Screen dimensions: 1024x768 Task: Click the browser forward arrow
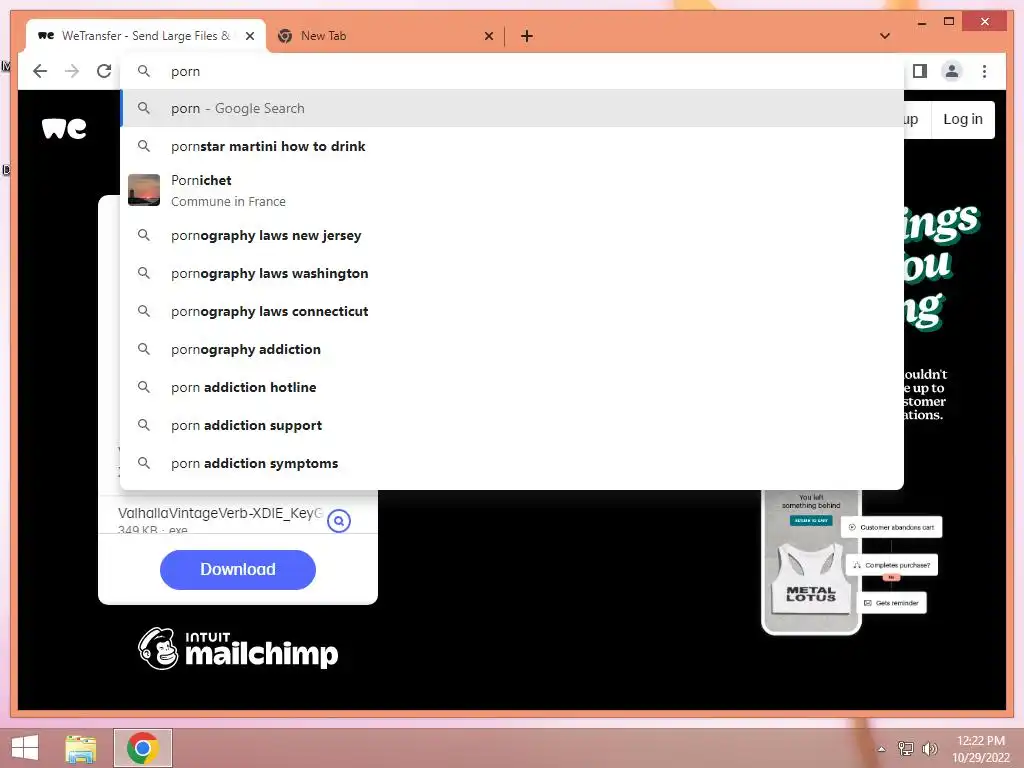(x=72, y=71)
